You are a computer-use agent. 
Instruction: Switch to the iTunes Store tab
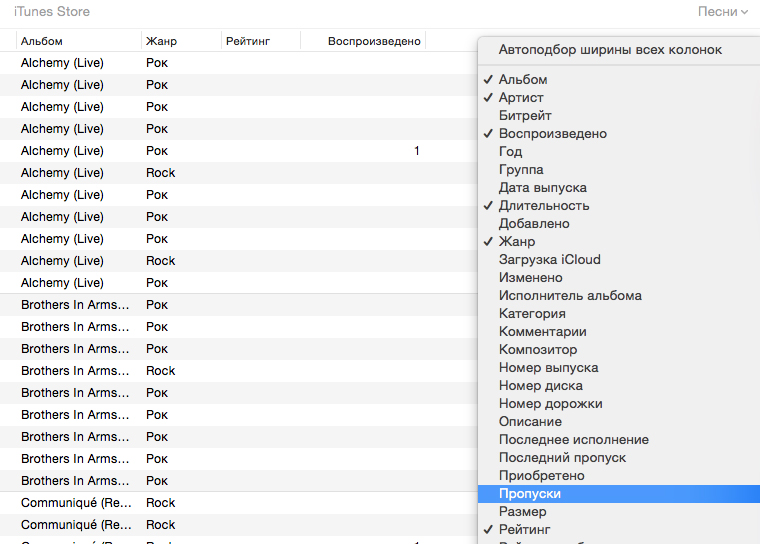point(52,11)
